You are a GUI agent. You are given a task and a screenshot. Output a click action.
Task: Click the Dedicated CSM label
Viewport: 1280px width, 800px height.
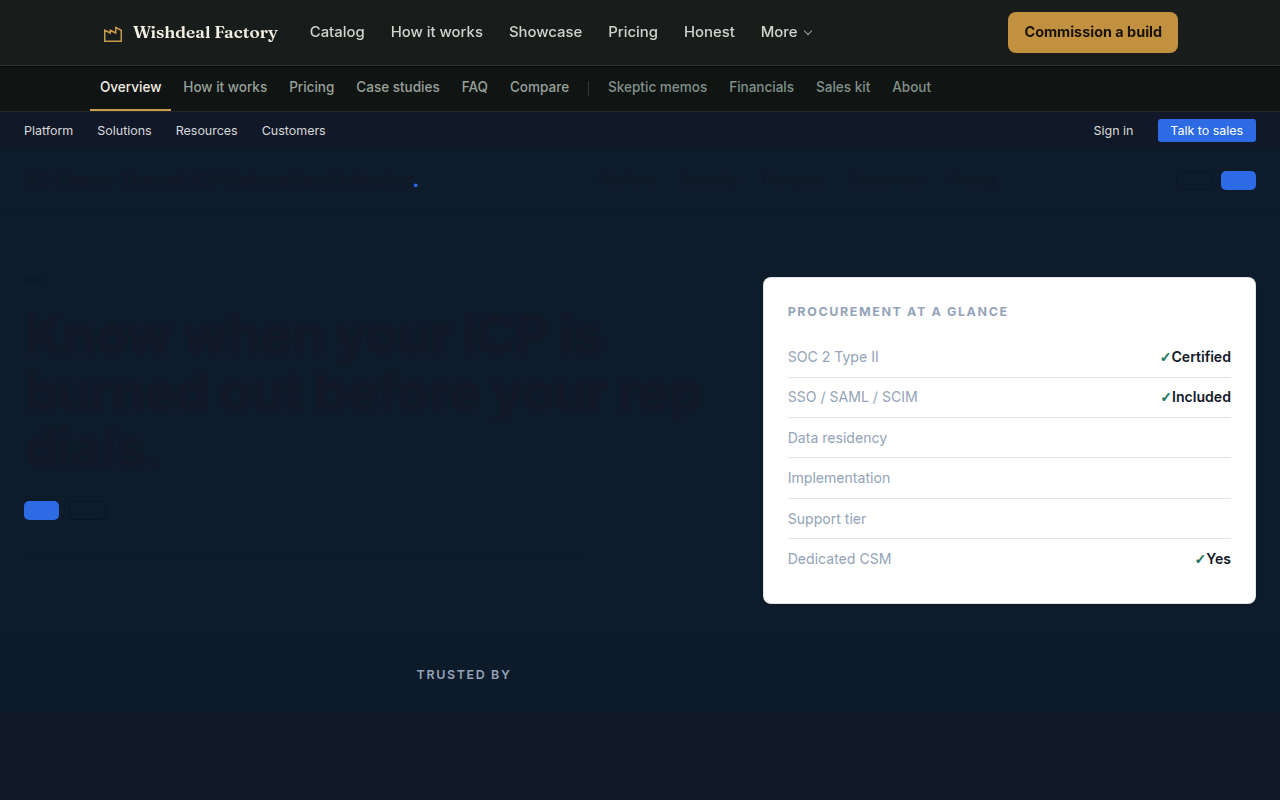pos(839,559)
